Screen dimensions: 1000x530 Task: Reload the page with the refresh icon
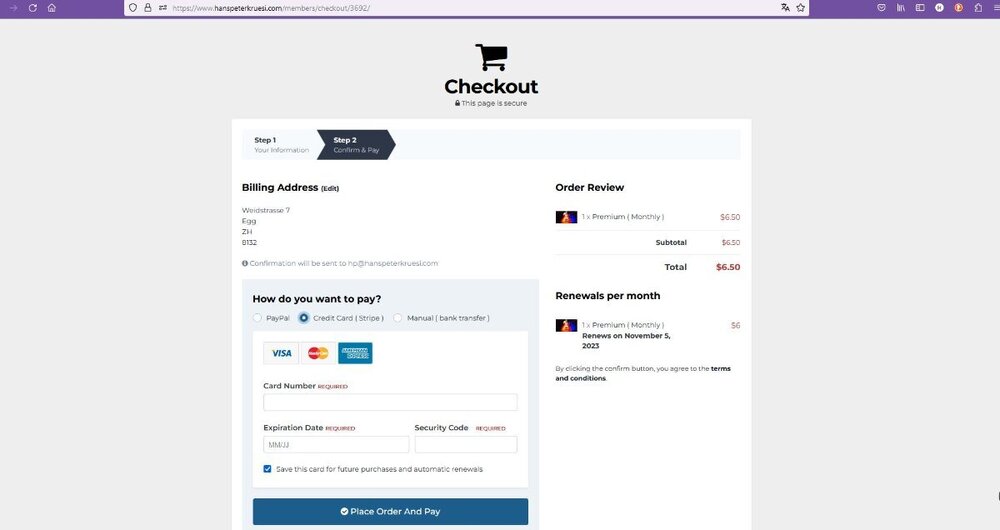(x=33, y=8)
